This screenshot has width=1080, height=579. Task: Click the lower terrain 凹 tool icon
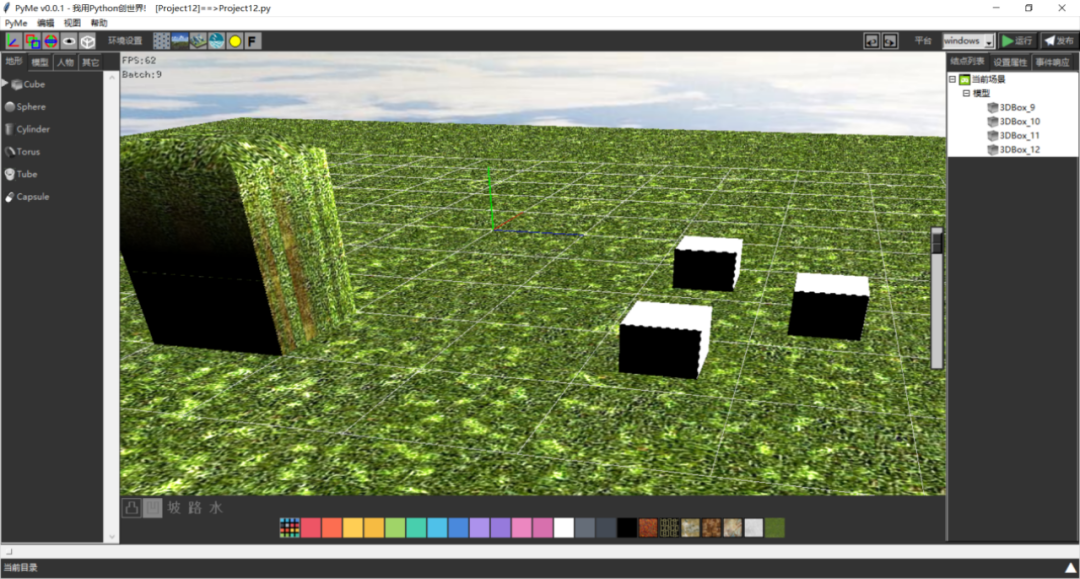(152, 508)
